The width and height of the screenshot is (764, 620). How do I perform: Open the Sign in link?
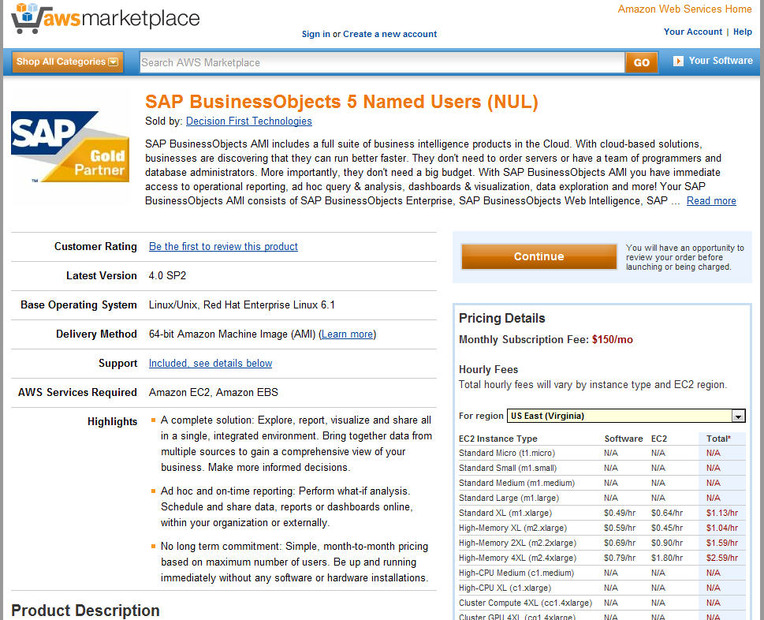click(x=316, y=34)
